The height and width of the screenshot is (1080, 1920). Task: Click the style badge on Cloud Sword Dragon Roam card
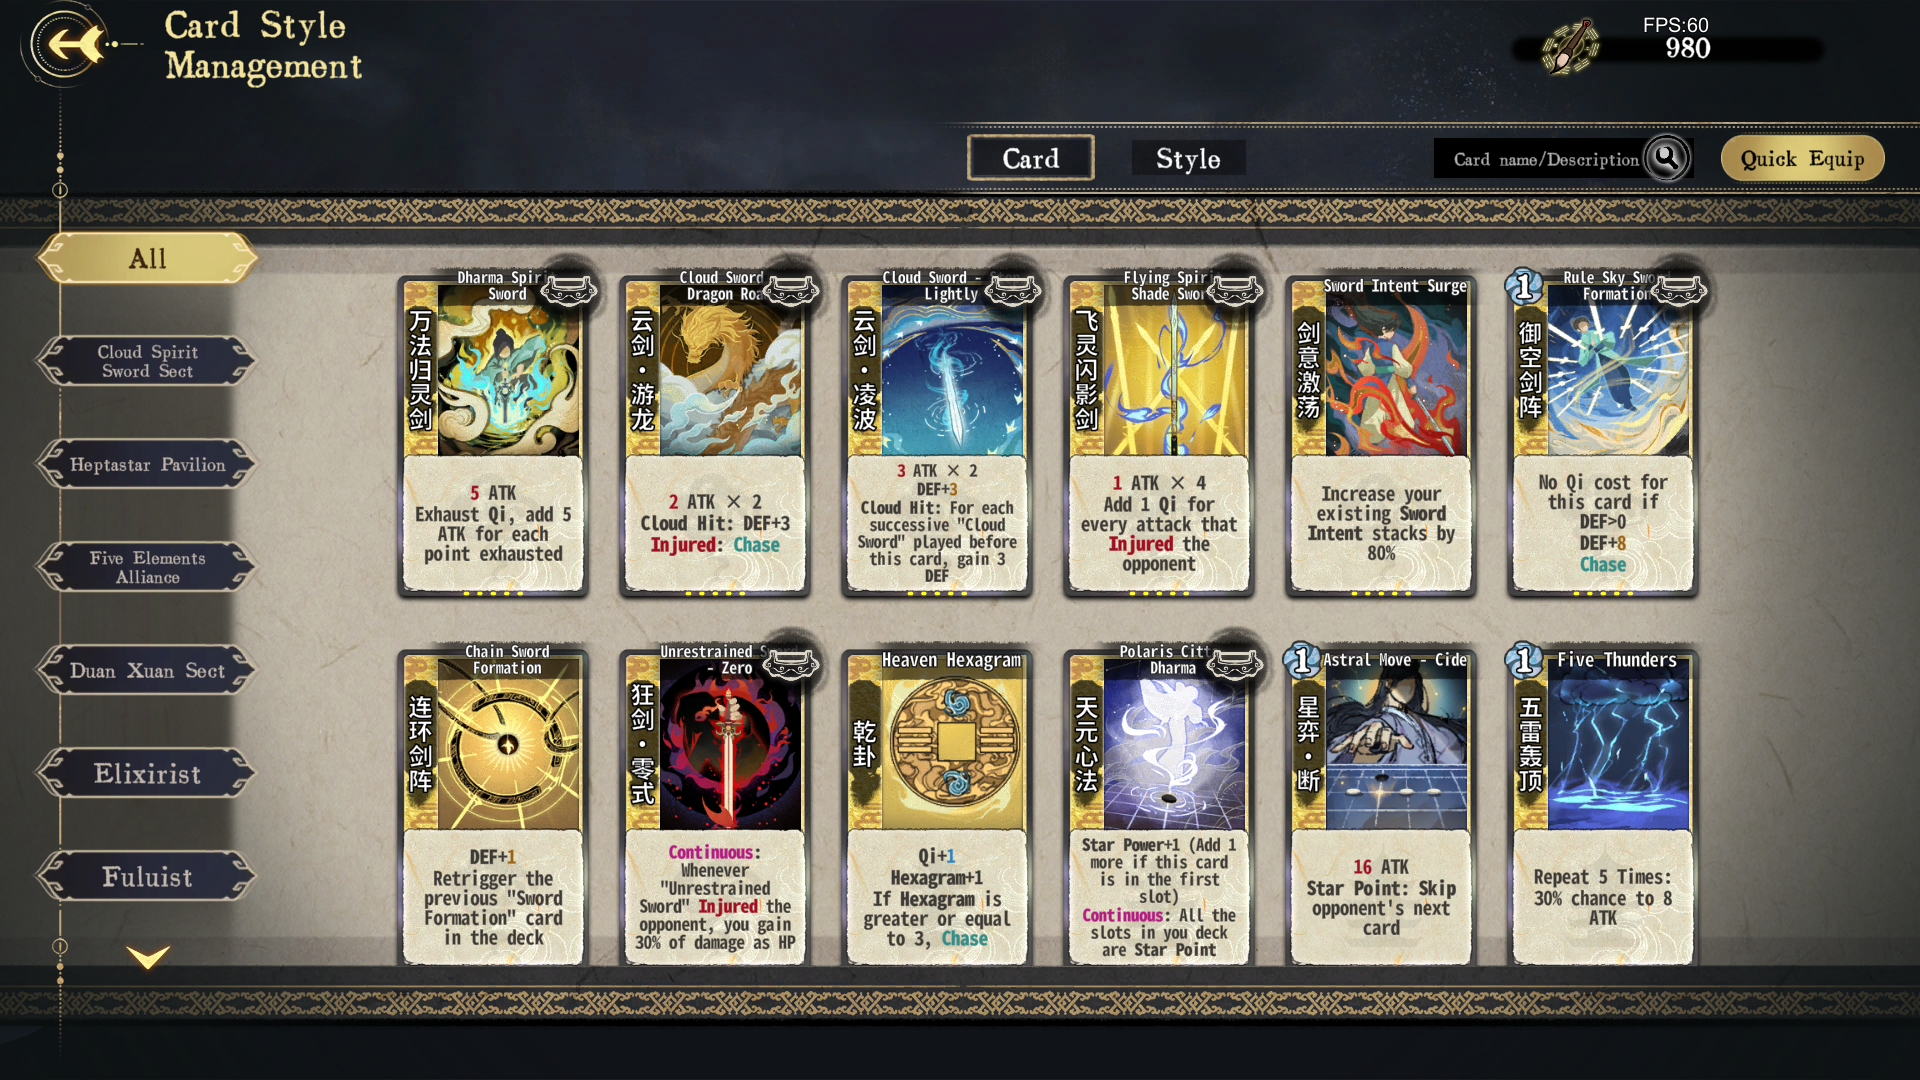click(x=790, y=290)
